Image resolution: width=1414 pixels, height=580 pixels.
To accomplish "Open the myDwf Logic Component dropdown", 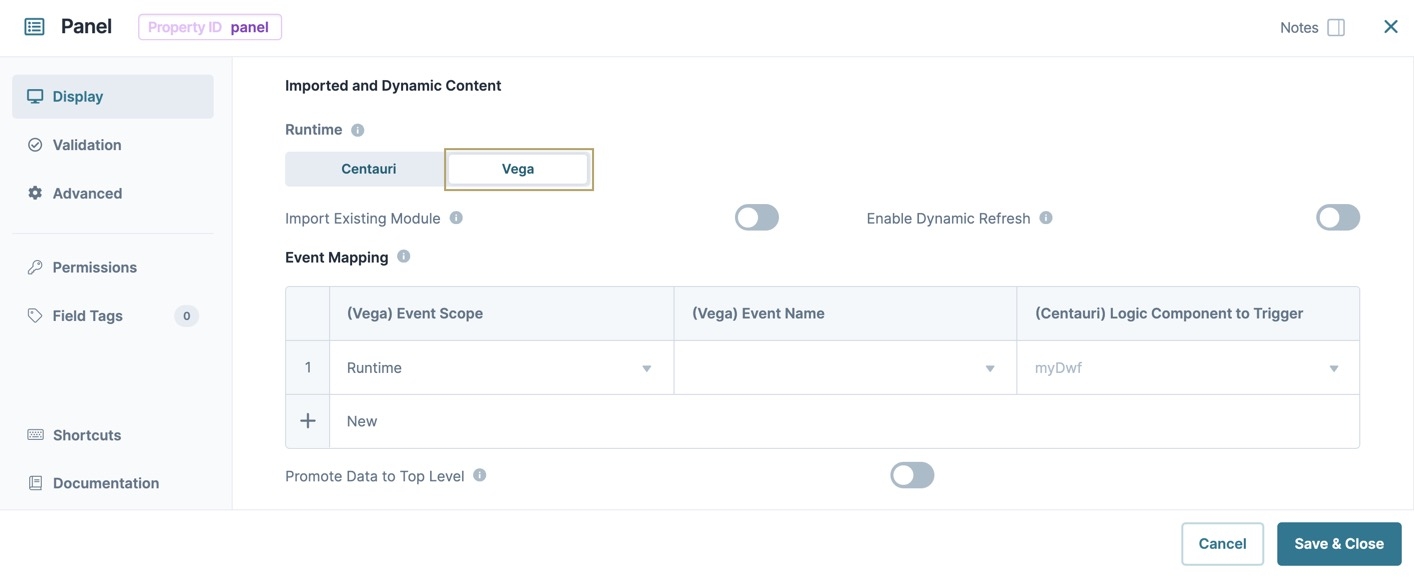I will click(x=1188, y=368).
